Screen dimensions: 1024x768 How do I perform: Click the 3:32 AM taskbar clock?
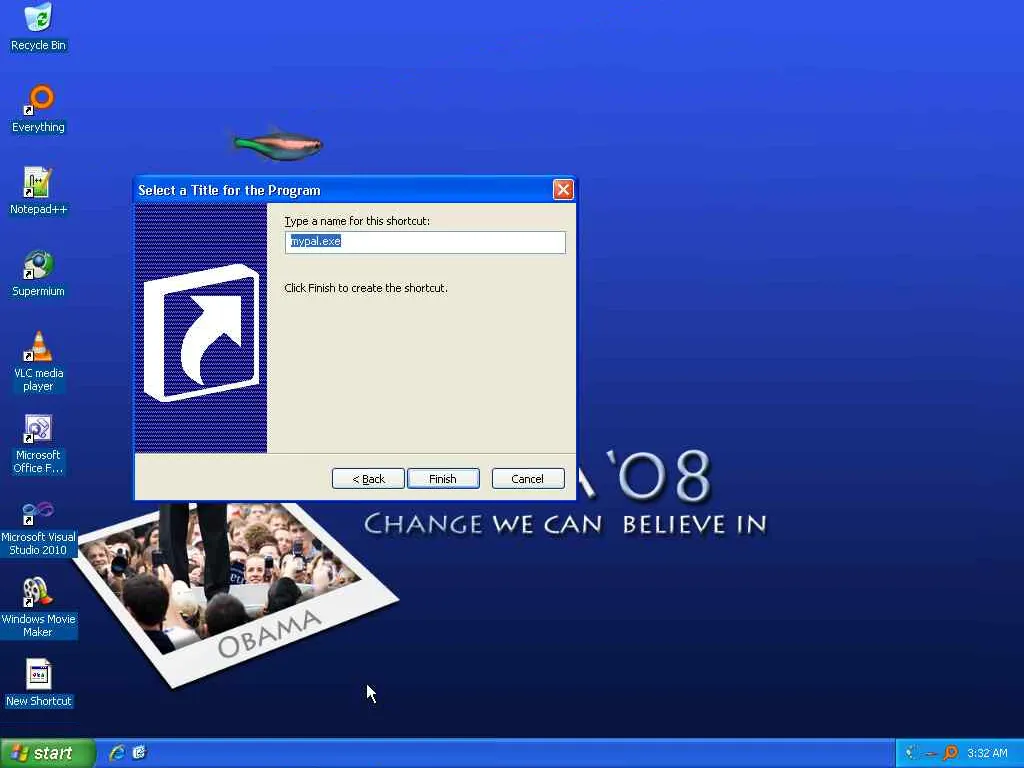[x=987, y=753]
